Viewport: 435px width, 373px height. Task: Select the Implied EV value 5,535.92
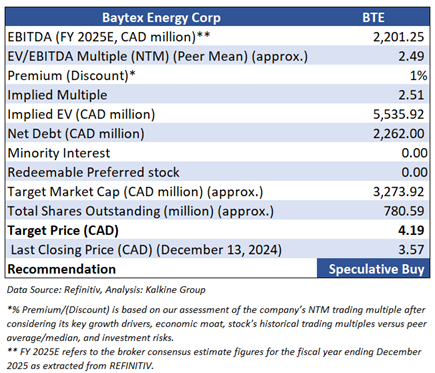[398, 114]
